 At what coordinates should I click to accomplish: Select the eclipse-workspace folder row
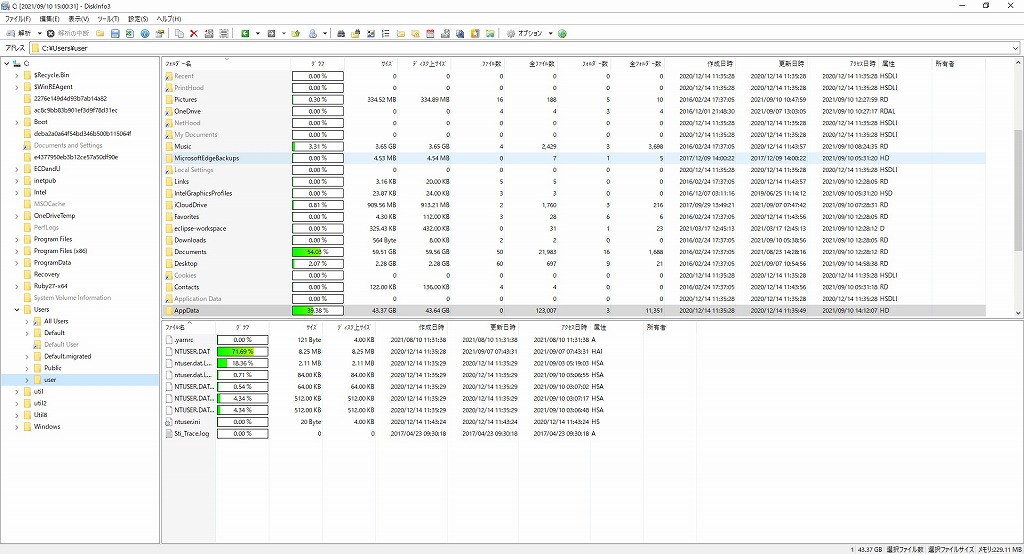point(573,228)
